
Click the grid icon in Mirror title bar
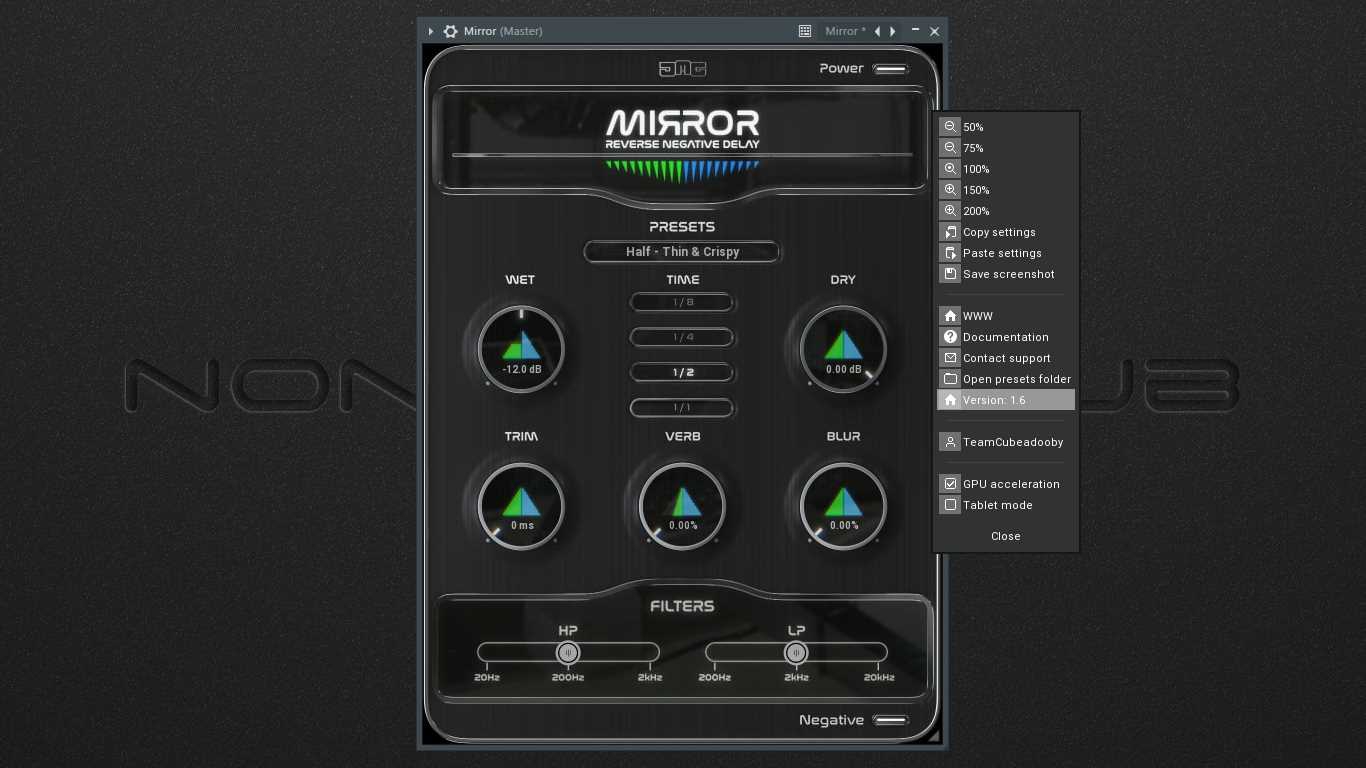(x=804, y=31)
